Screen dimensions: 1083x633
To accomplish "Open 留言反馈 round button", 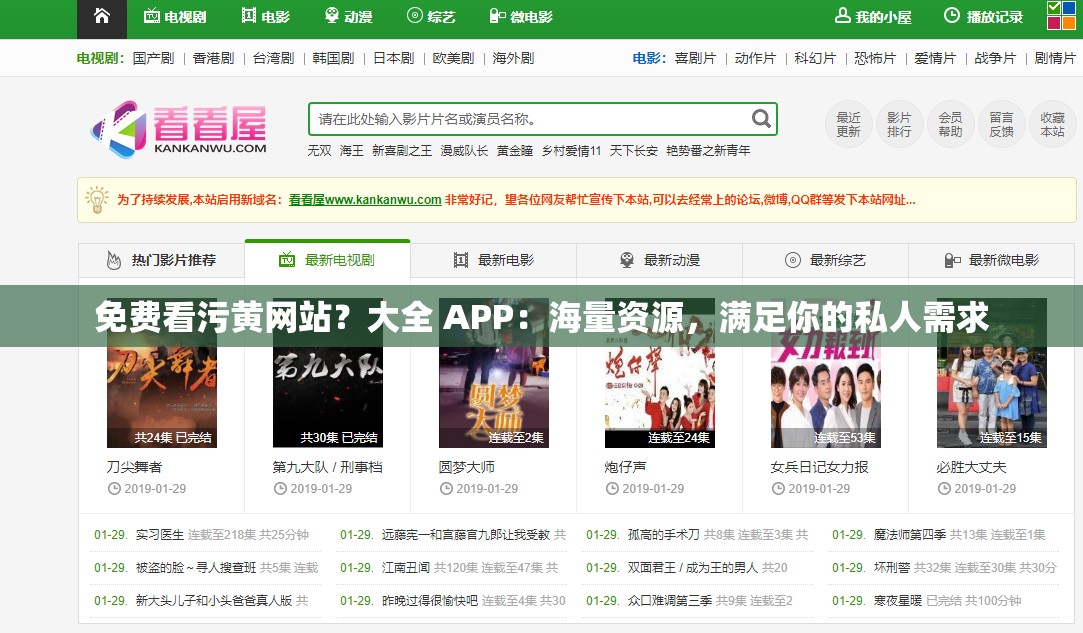I will point(1001,124).
